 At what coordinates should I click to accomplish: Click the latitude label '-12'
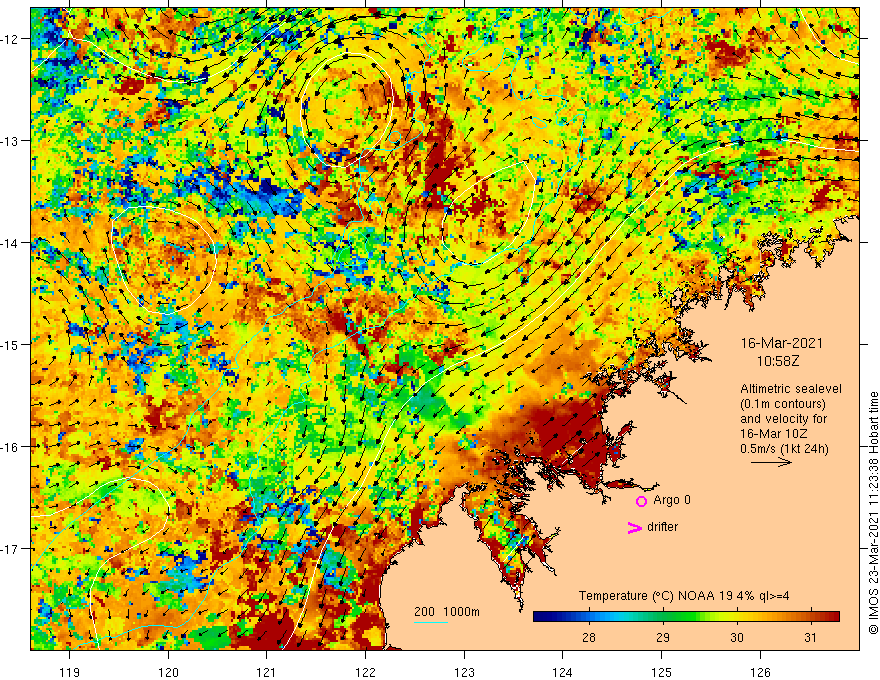click(10, 39)
